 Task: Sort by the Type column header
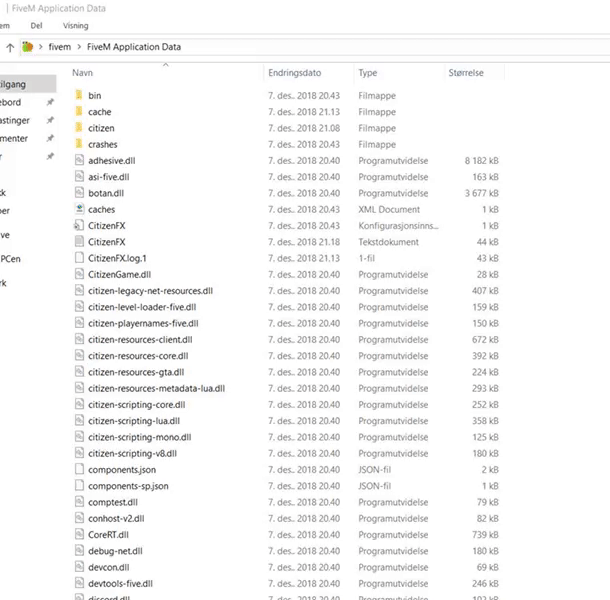pos(368,73)
